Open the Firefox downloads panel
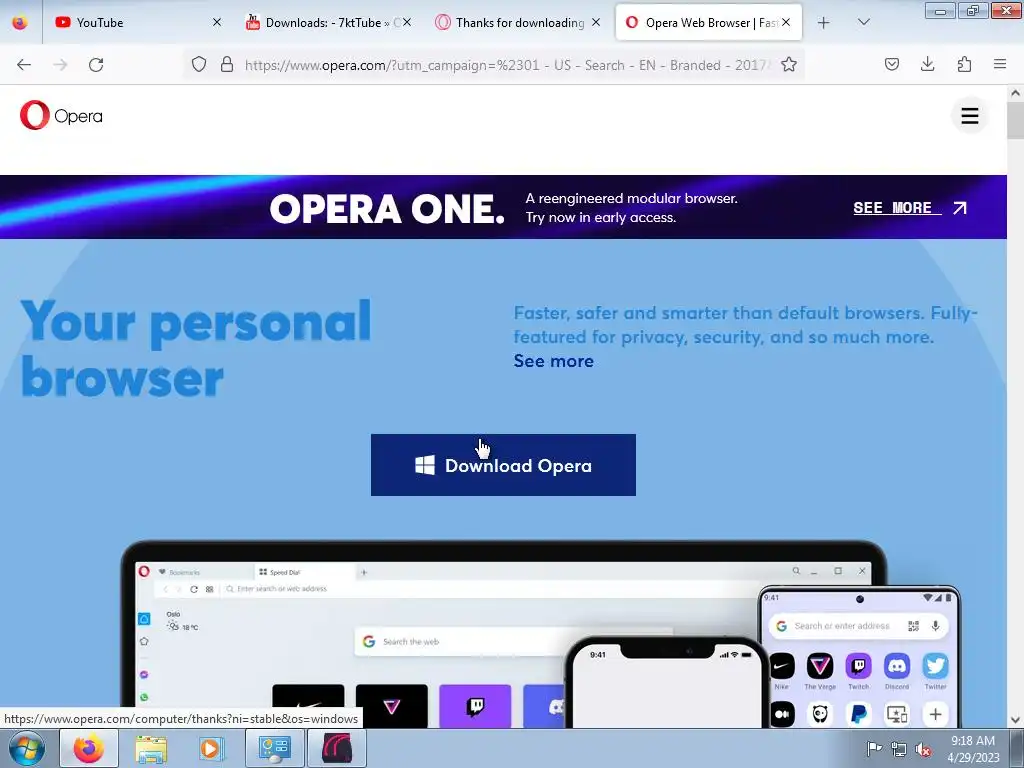This screenshot has width=1024, height=768. click(x=927, y=65)
